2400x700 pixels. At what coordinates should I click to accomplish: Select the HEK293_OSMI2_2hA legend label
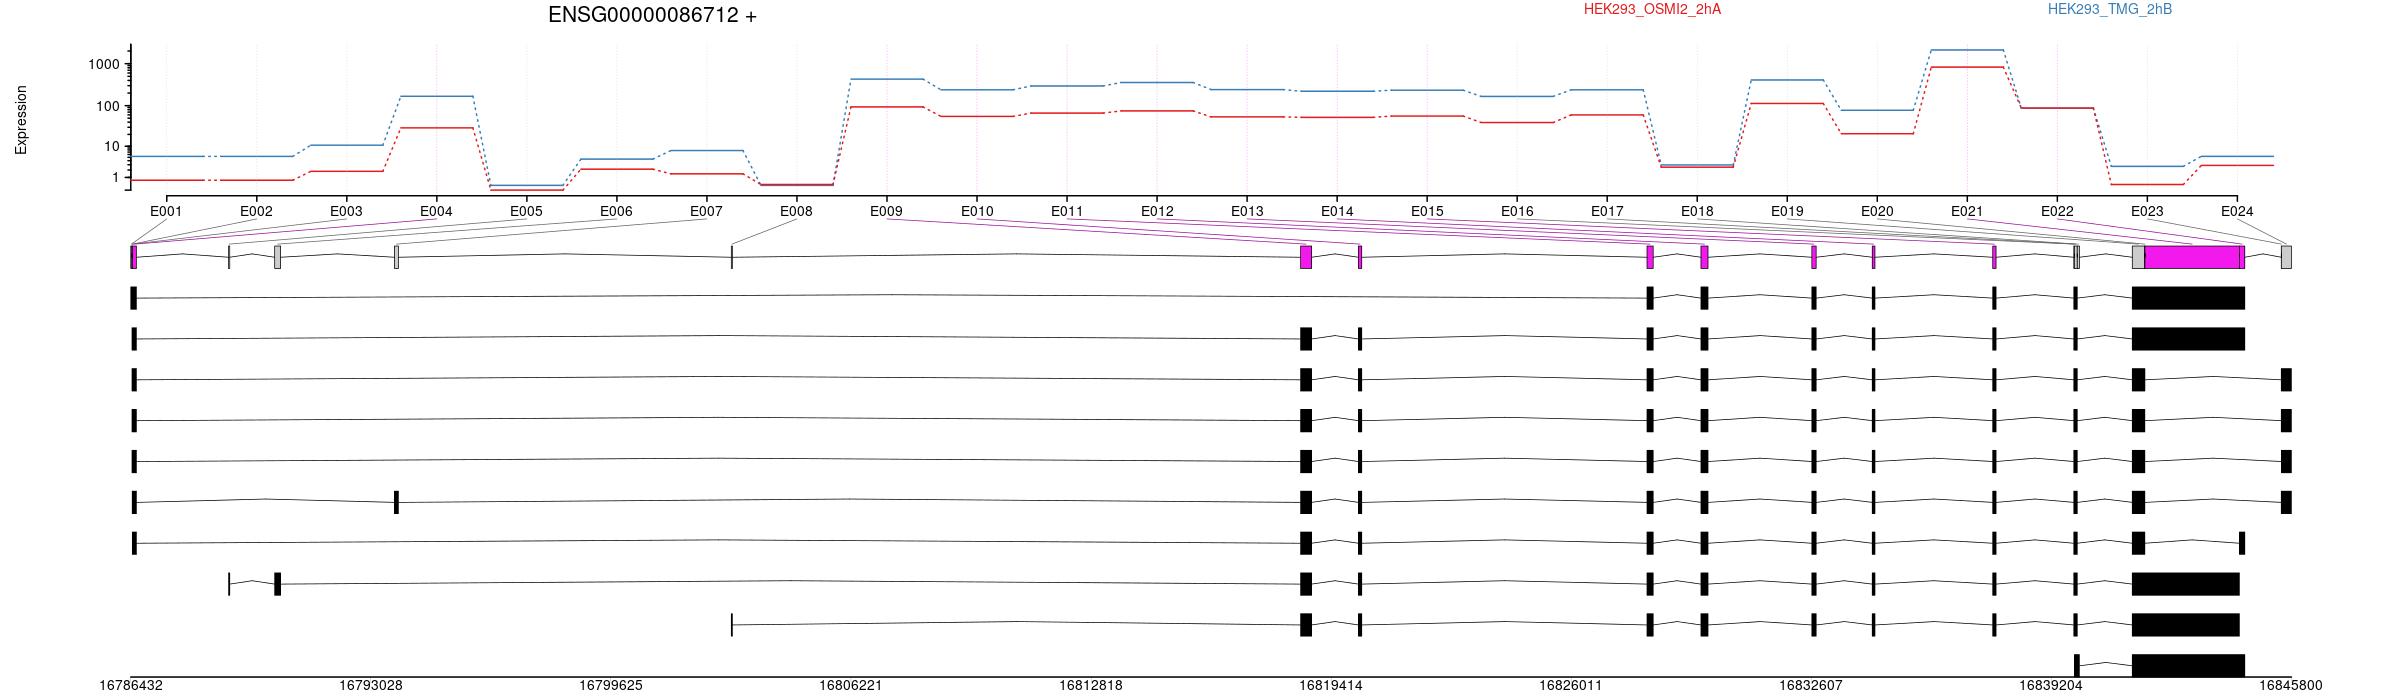1653,9
